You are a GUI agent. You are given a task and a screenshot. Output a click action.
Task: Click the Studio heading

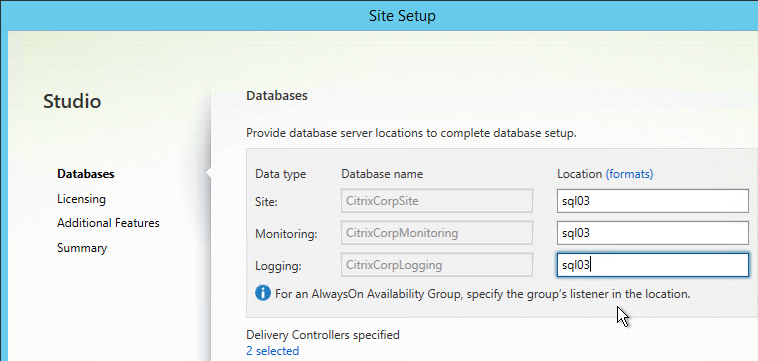pos(72,101)
